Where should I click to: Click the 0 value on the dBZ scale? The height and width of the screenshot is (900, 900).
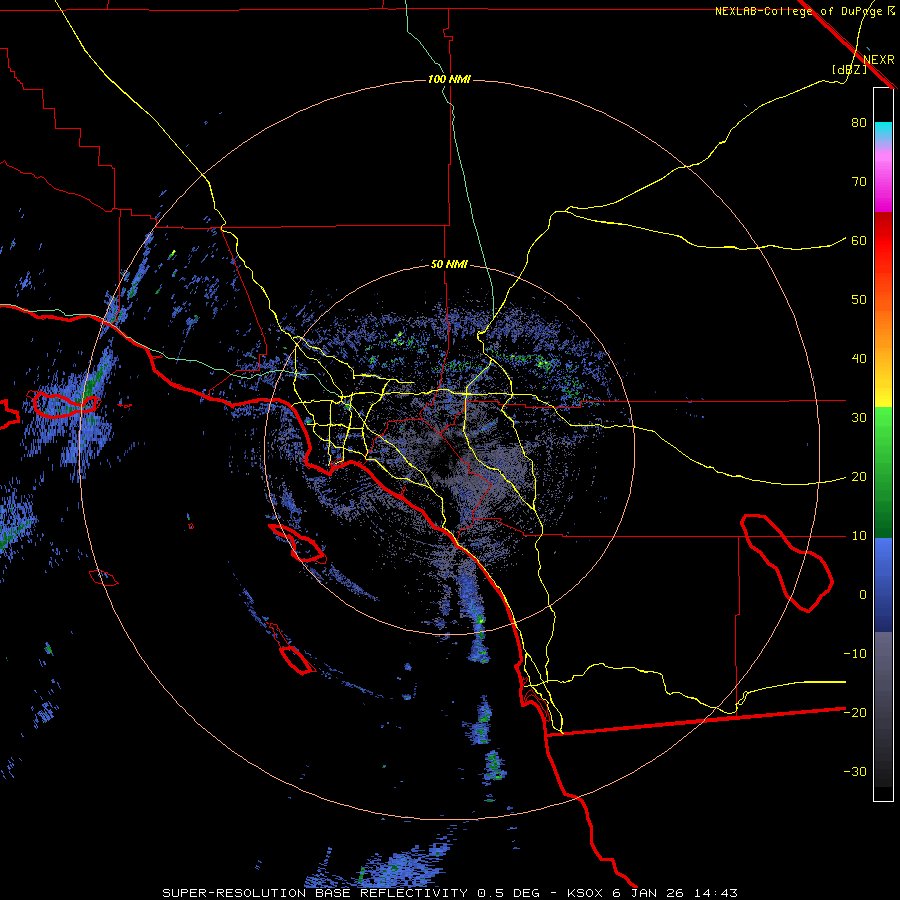863,595
